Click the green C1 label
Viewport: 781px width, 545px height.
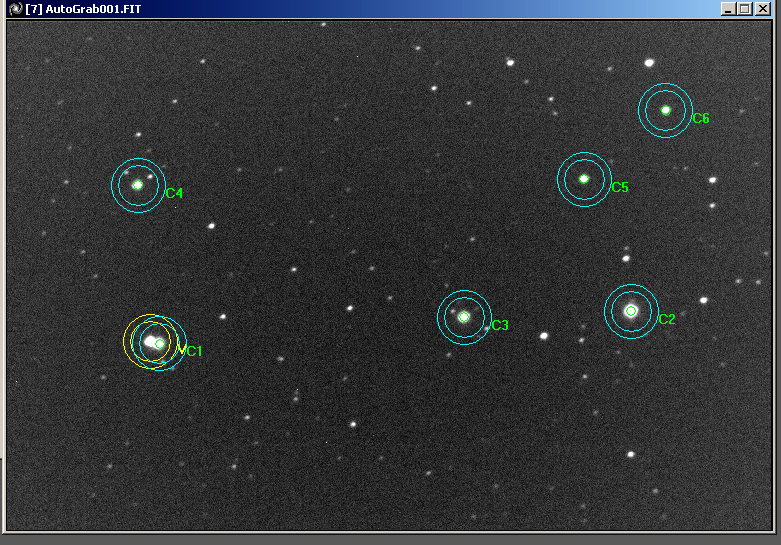tap(194, 351)
